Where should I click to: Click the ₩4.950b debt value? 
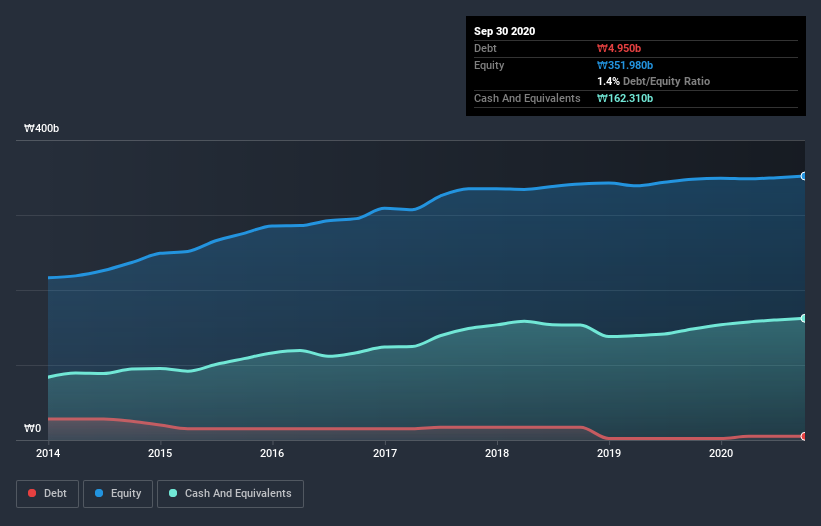click(619, 48)
